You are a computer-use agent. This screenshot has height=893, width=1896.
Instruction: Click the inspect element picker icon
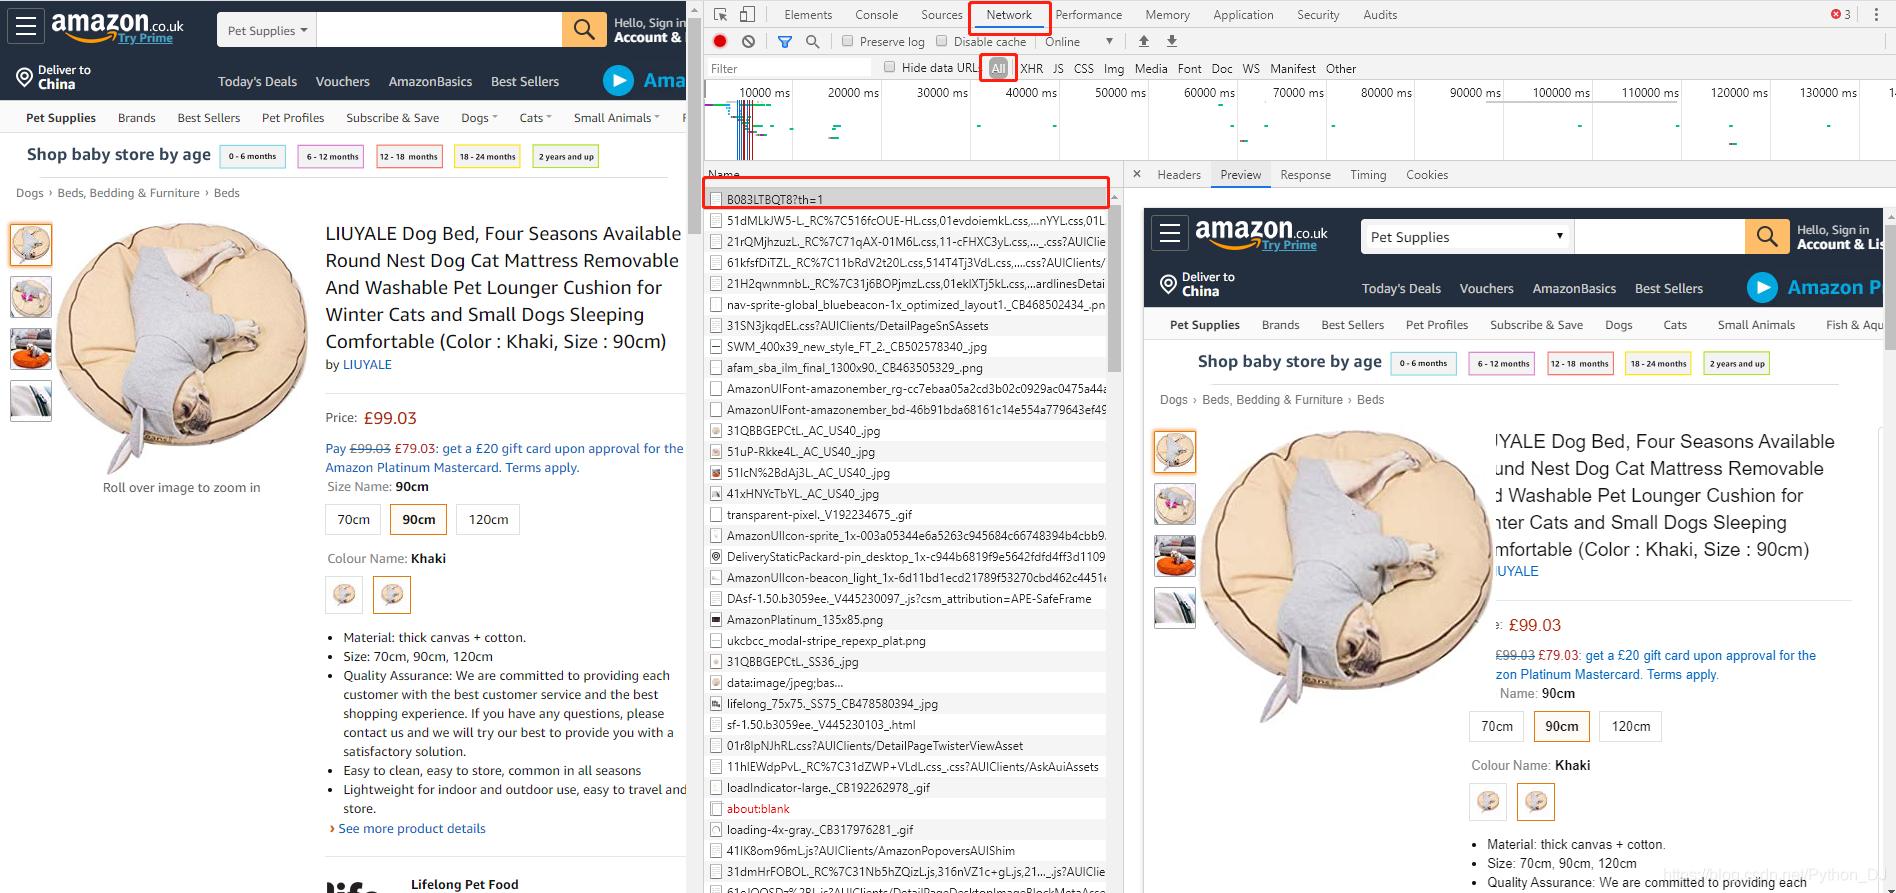(x=720, y=14)
